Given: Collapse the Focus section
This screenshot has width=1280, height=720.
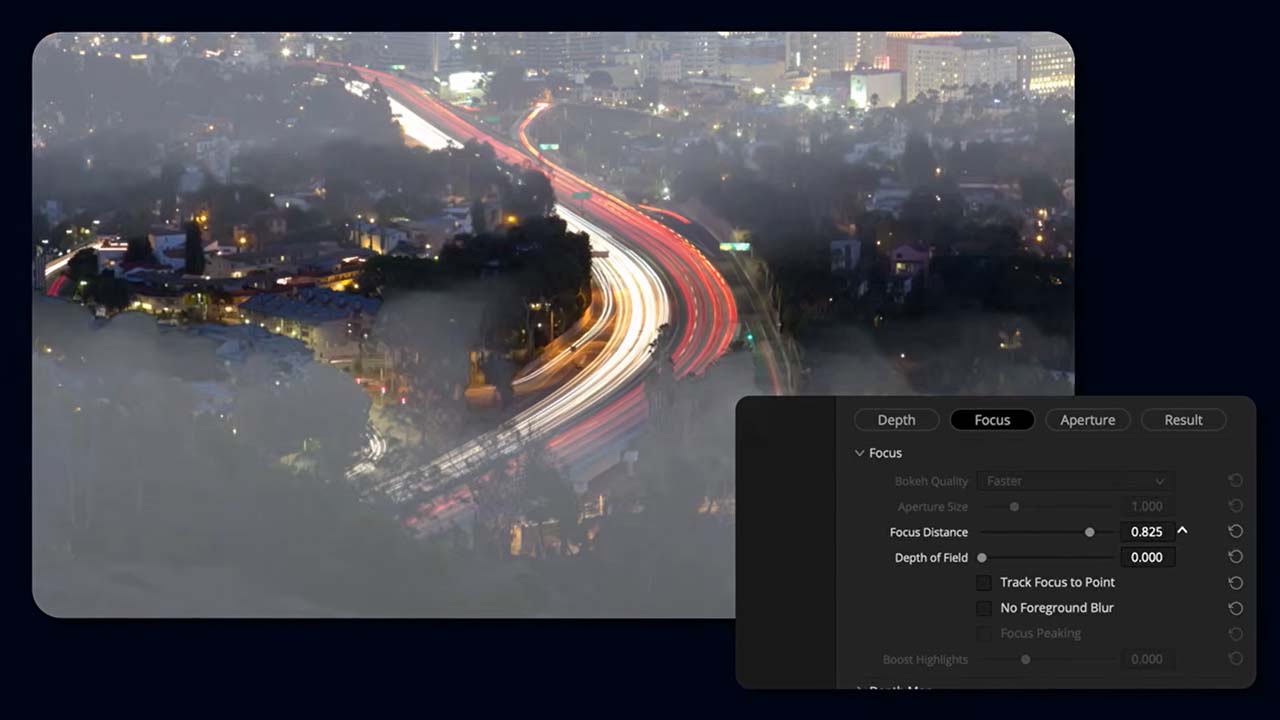Looking at the screenshot, I should point(859,453).
